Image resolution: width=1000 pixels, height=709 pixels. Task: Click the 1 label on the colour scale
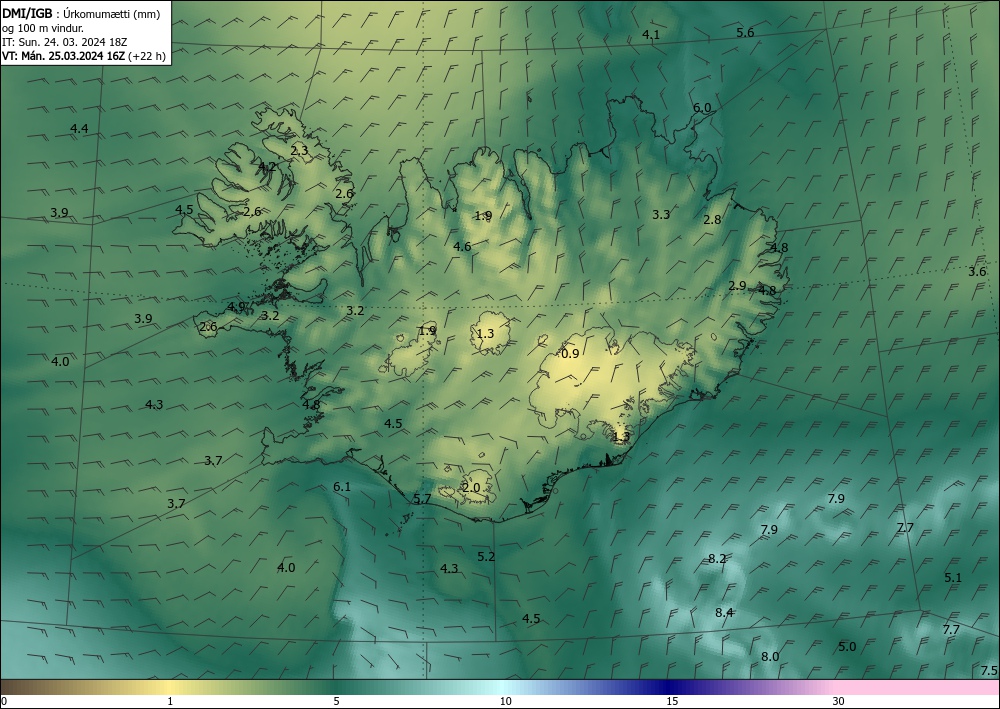pyautogui.click(x=170, y=701)
